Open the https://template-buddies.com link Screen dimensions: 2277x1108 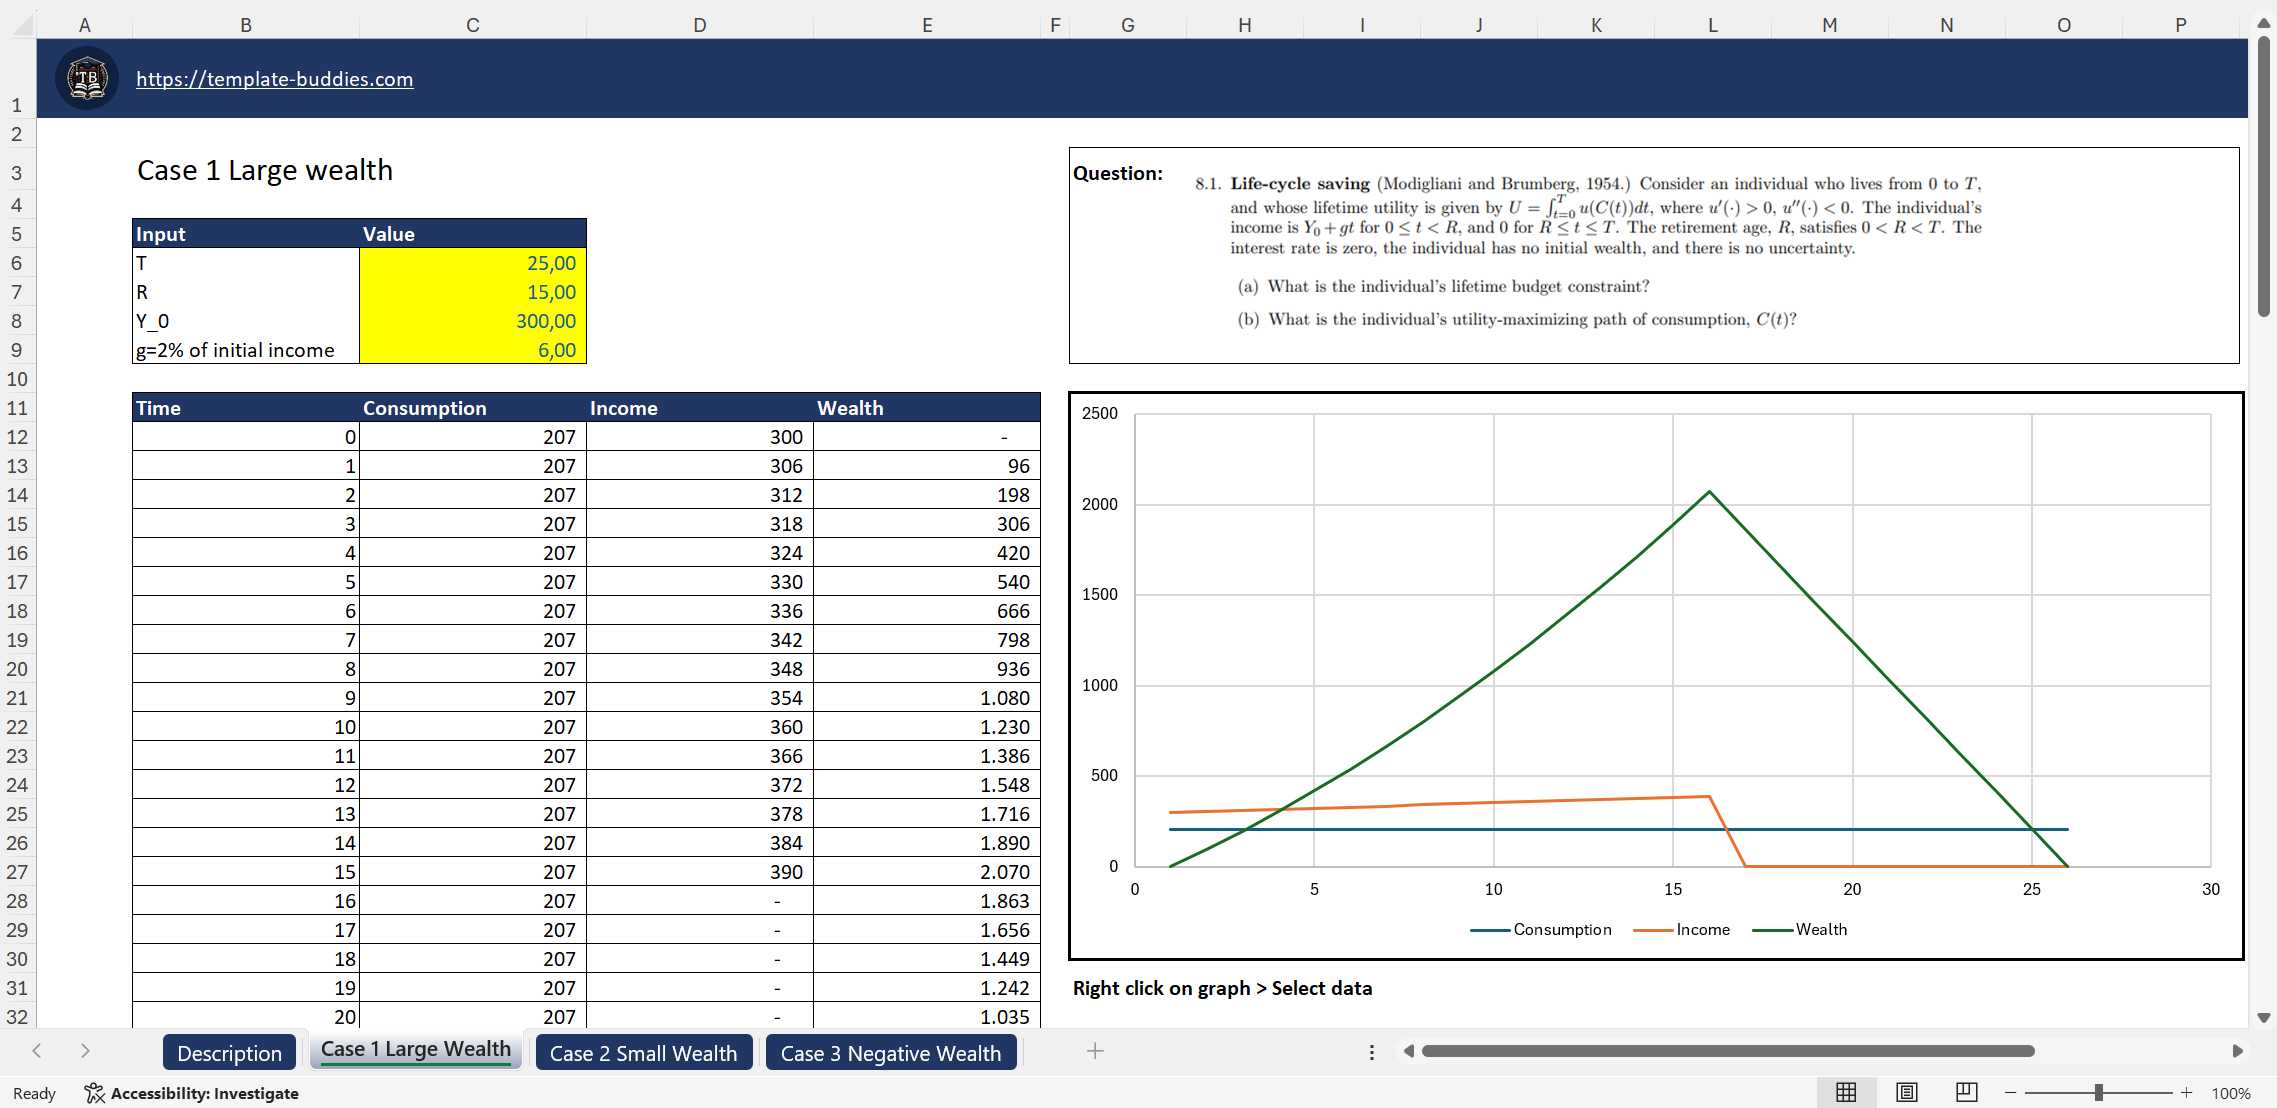coord(274,79)
